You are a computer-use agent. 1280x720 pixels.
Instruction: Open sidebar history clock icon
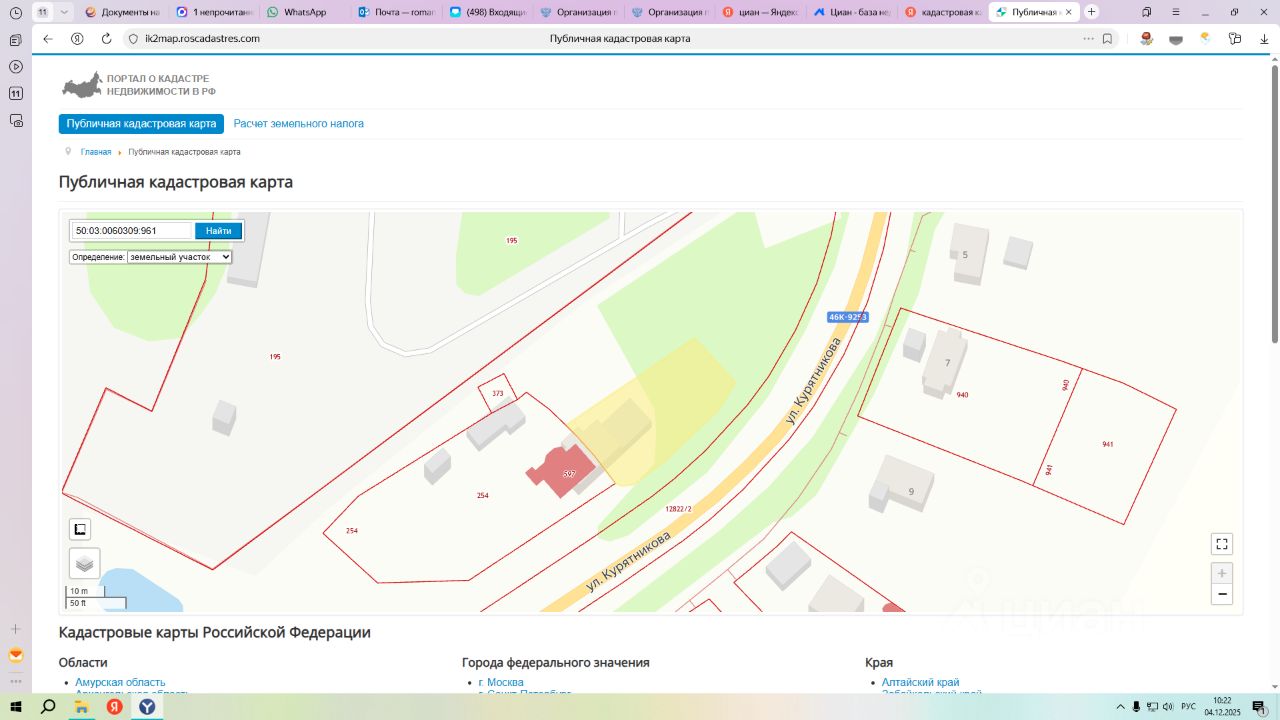[x=15, y=13]
